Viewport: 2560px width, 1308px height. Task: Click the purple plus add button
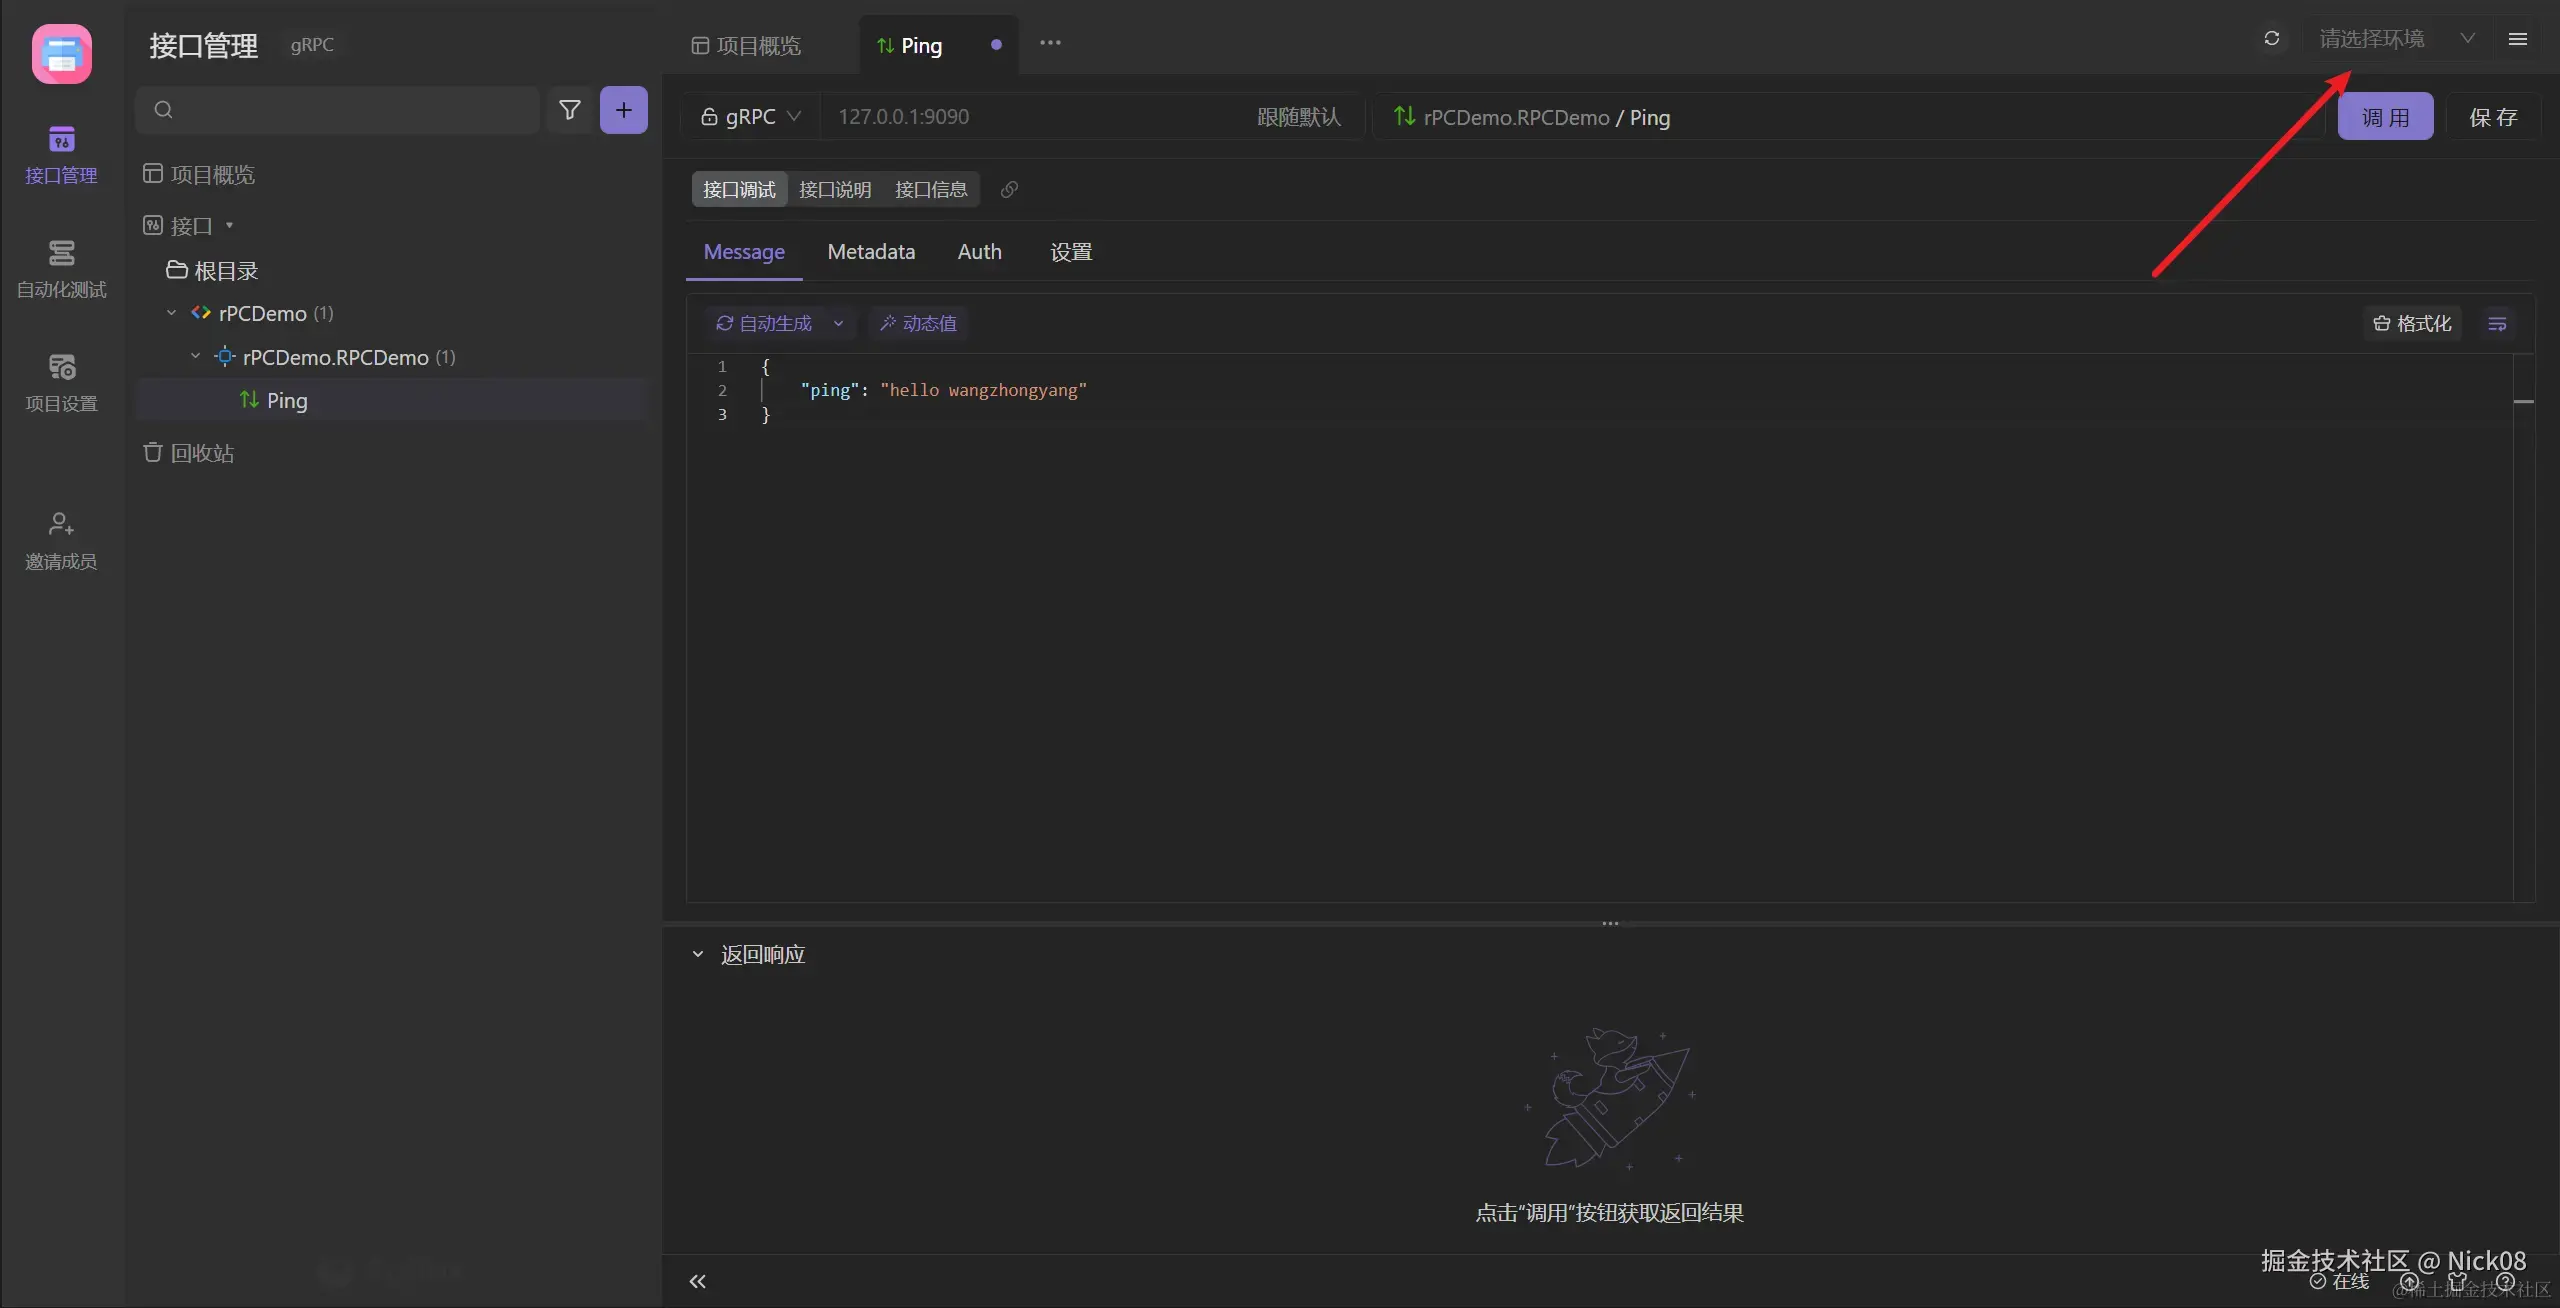pyautogui.click(x=623, y=110)
